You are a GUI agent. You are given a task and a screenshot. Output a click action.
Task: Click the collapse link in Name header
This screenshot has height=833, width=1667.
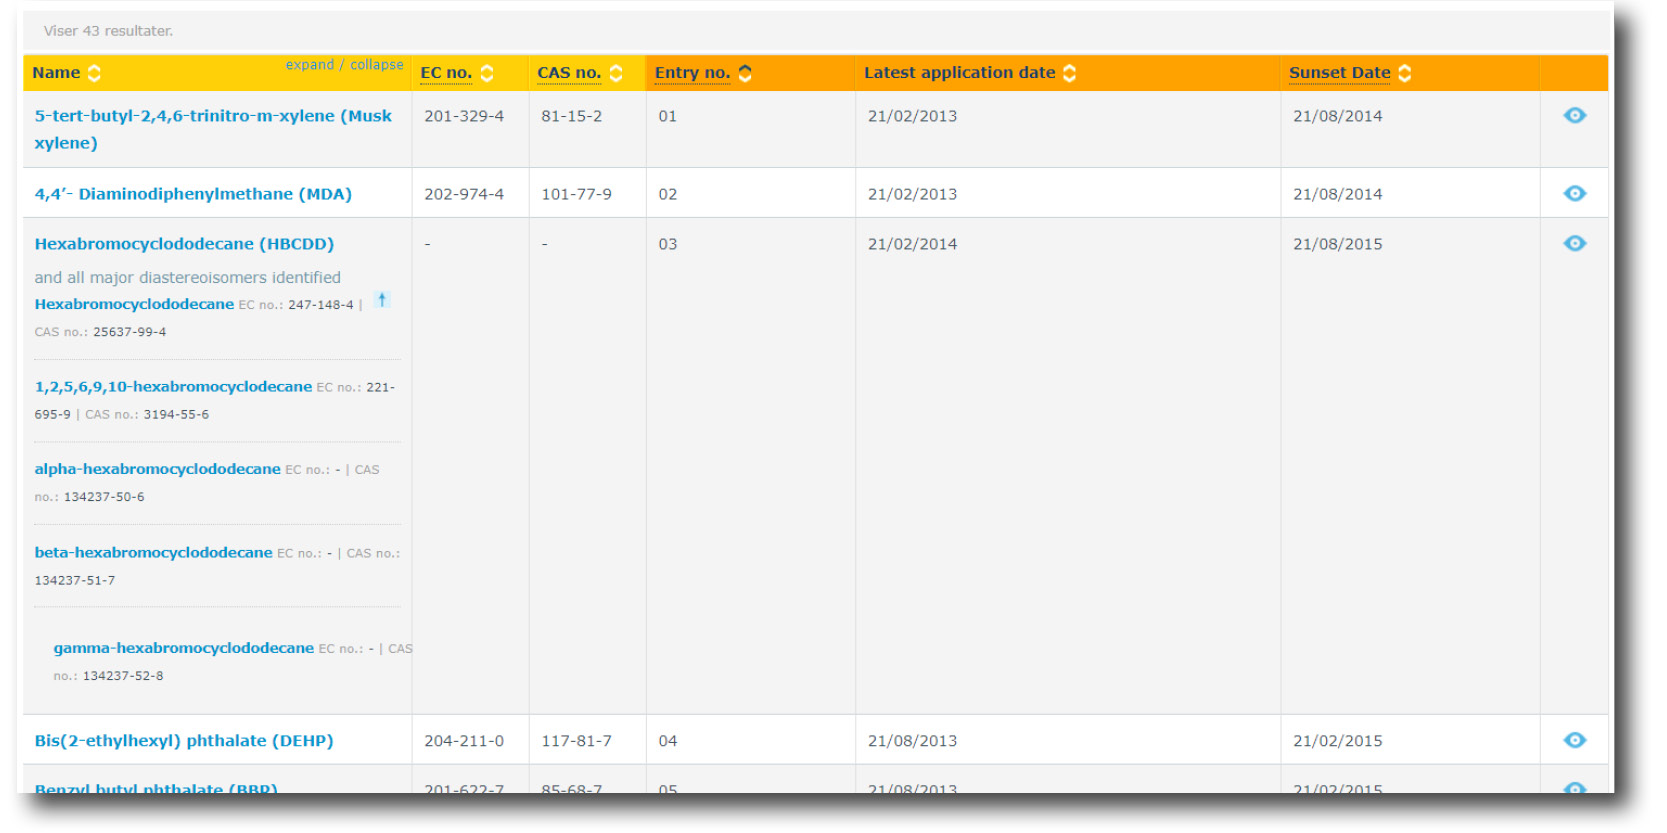[x=377, y=65]
